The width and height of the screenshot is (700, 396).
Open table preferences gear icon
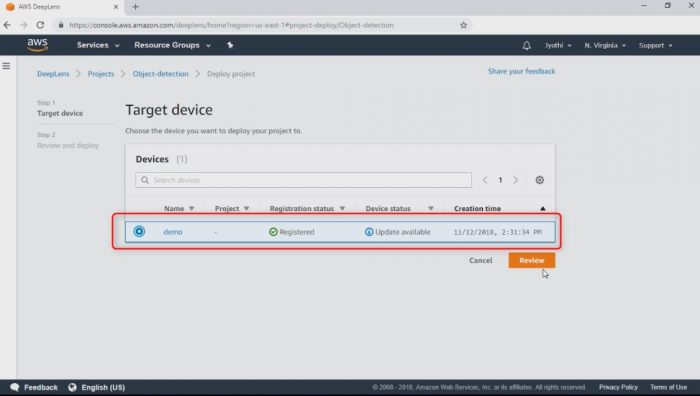tap(540, 180)
